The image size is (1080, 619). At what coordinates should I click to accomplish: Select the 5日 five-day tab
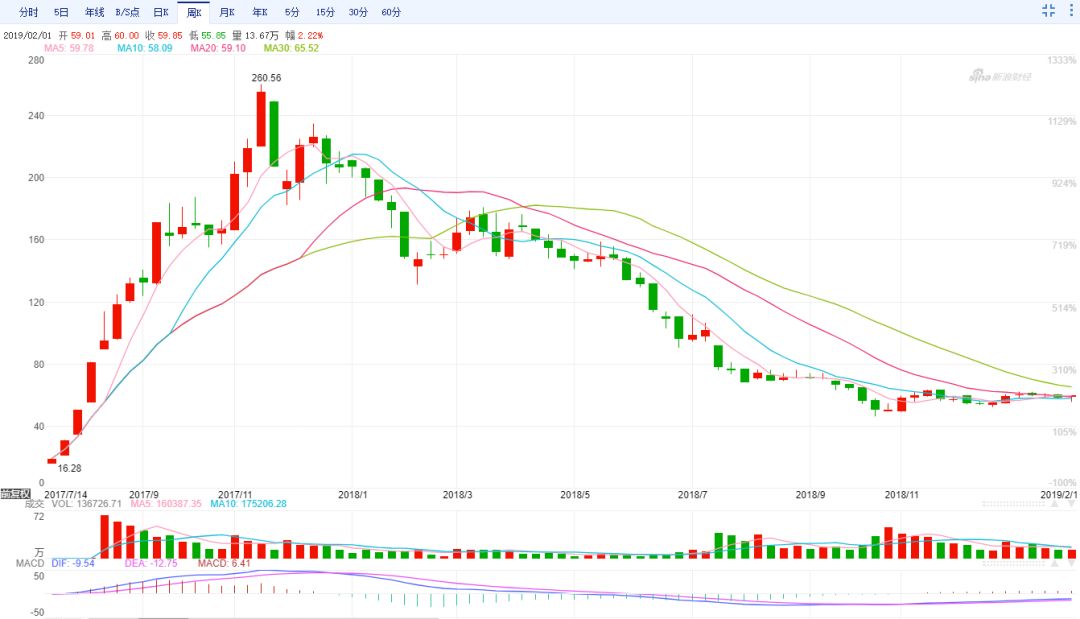[62, 12]
